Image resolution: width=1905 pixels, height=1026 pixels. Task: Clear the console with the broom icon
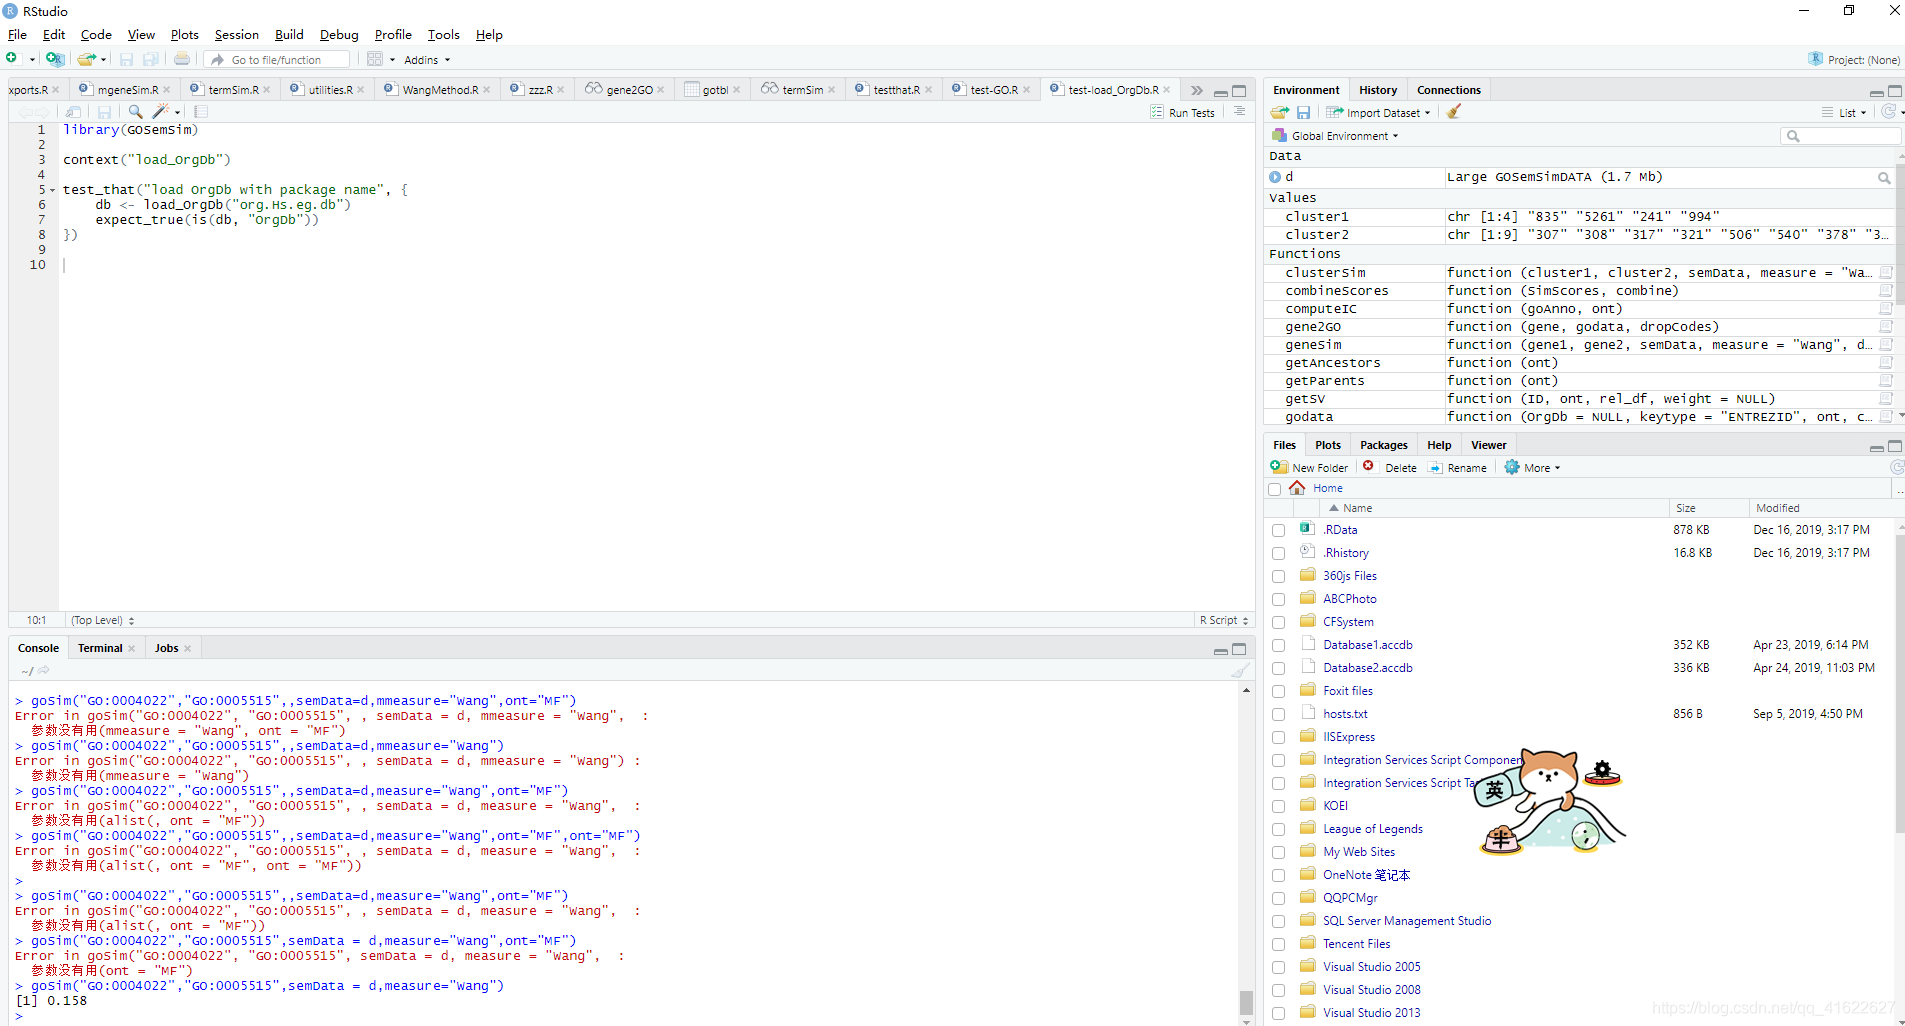coord(1240,670)
